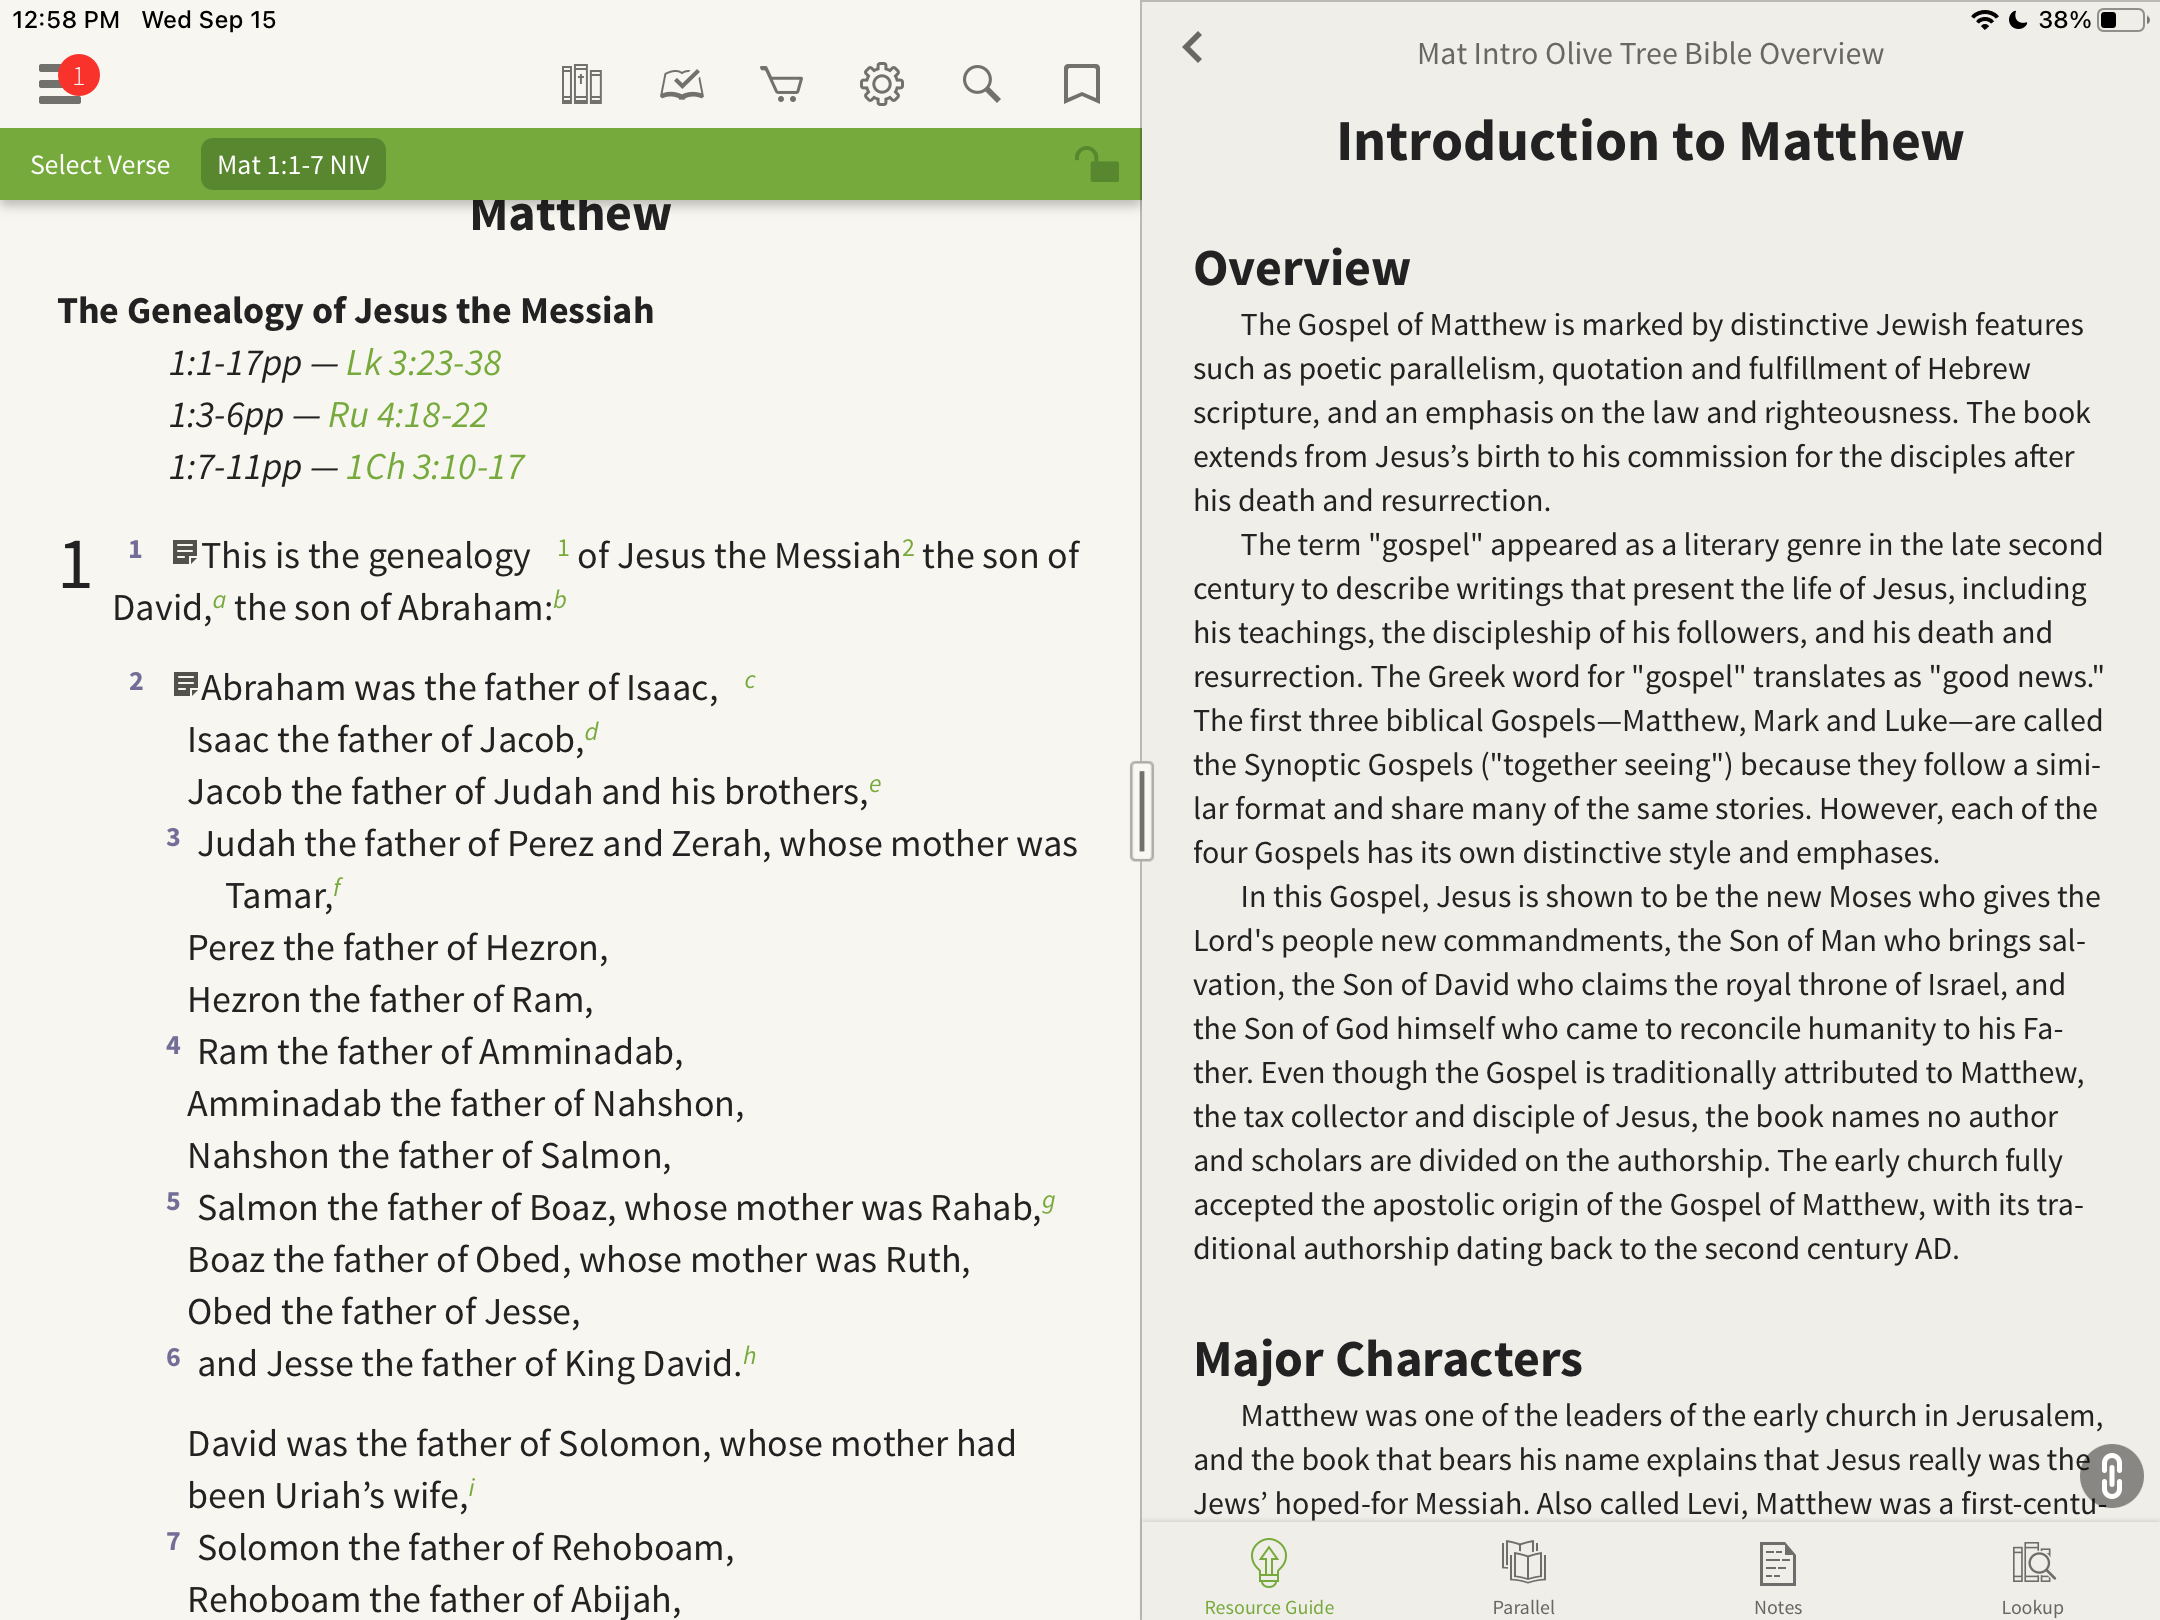The height and width of the screenshot is (1620, 2160).
Task: Tap the Wi-Fi icon in status bar
Action: [1984, 20]
